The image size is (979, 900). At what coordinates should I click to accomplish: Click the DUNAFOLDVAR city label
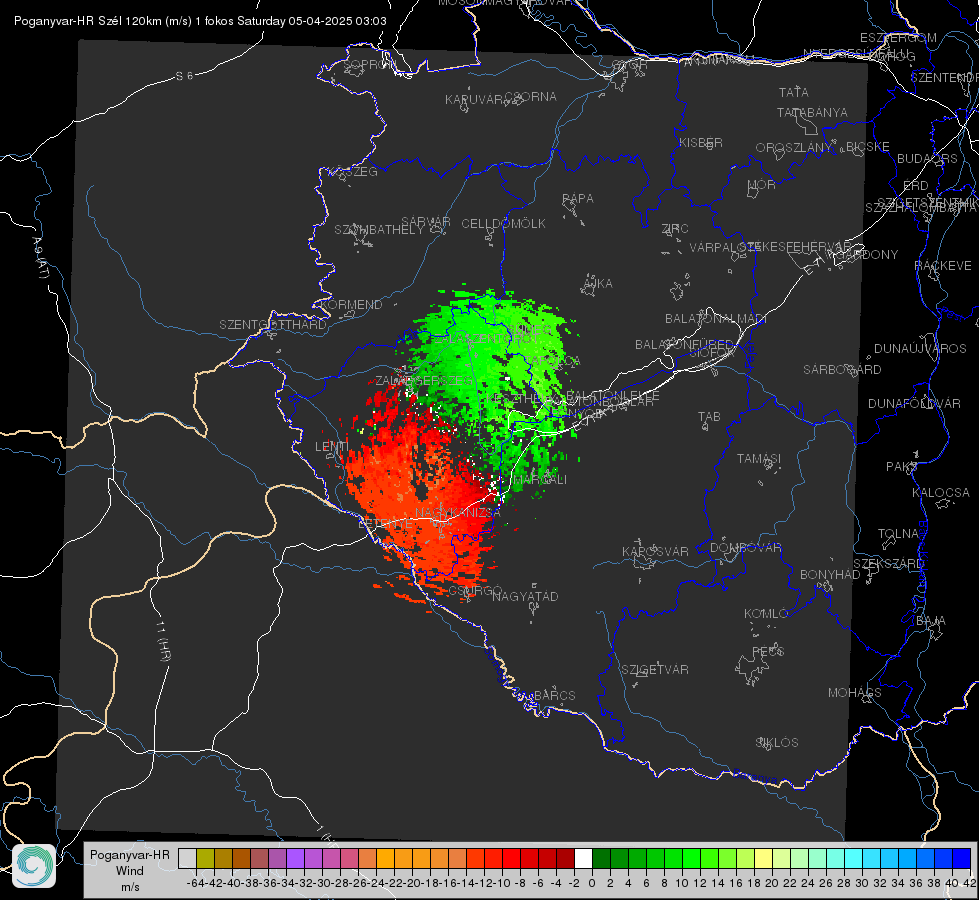pyautogui.click(x=914, y=403)
